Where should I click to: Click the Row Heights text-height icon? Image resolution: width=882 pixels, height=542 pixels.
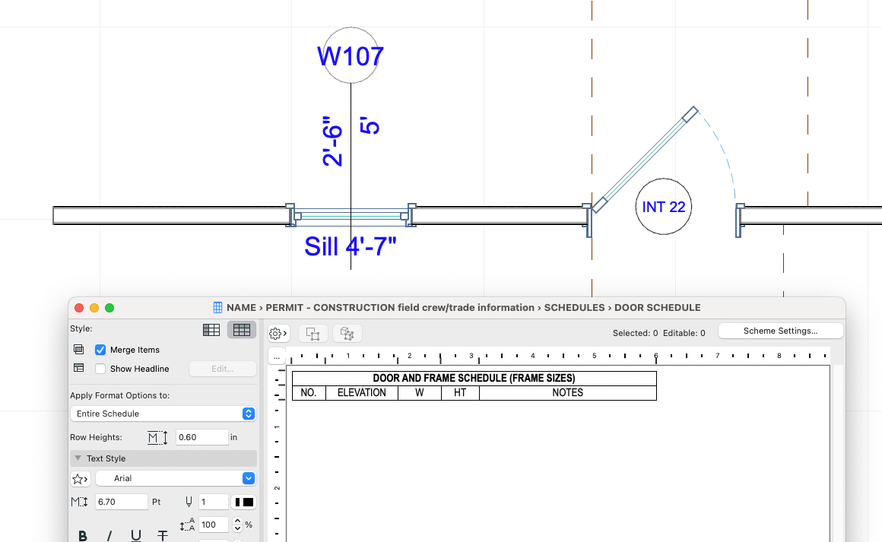(158, 437)
